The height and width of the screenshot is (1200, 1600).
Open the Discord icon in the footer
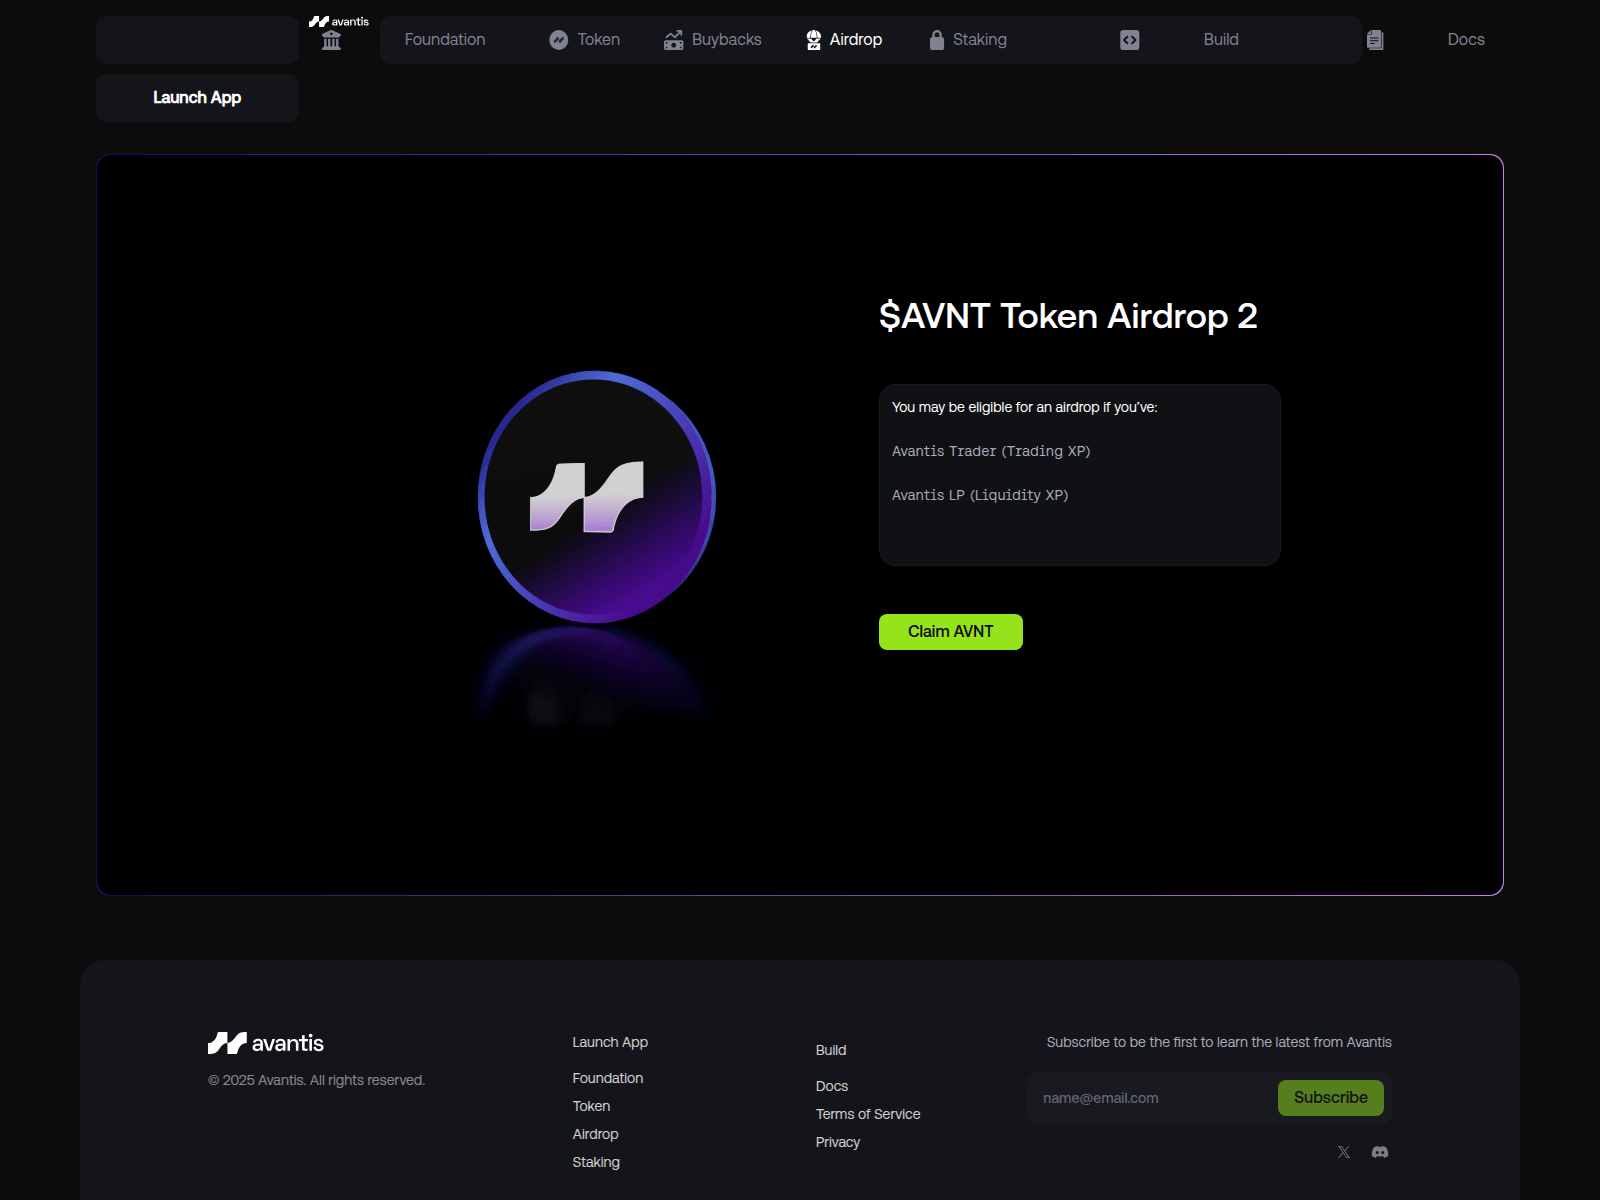coord(1381,1152)
